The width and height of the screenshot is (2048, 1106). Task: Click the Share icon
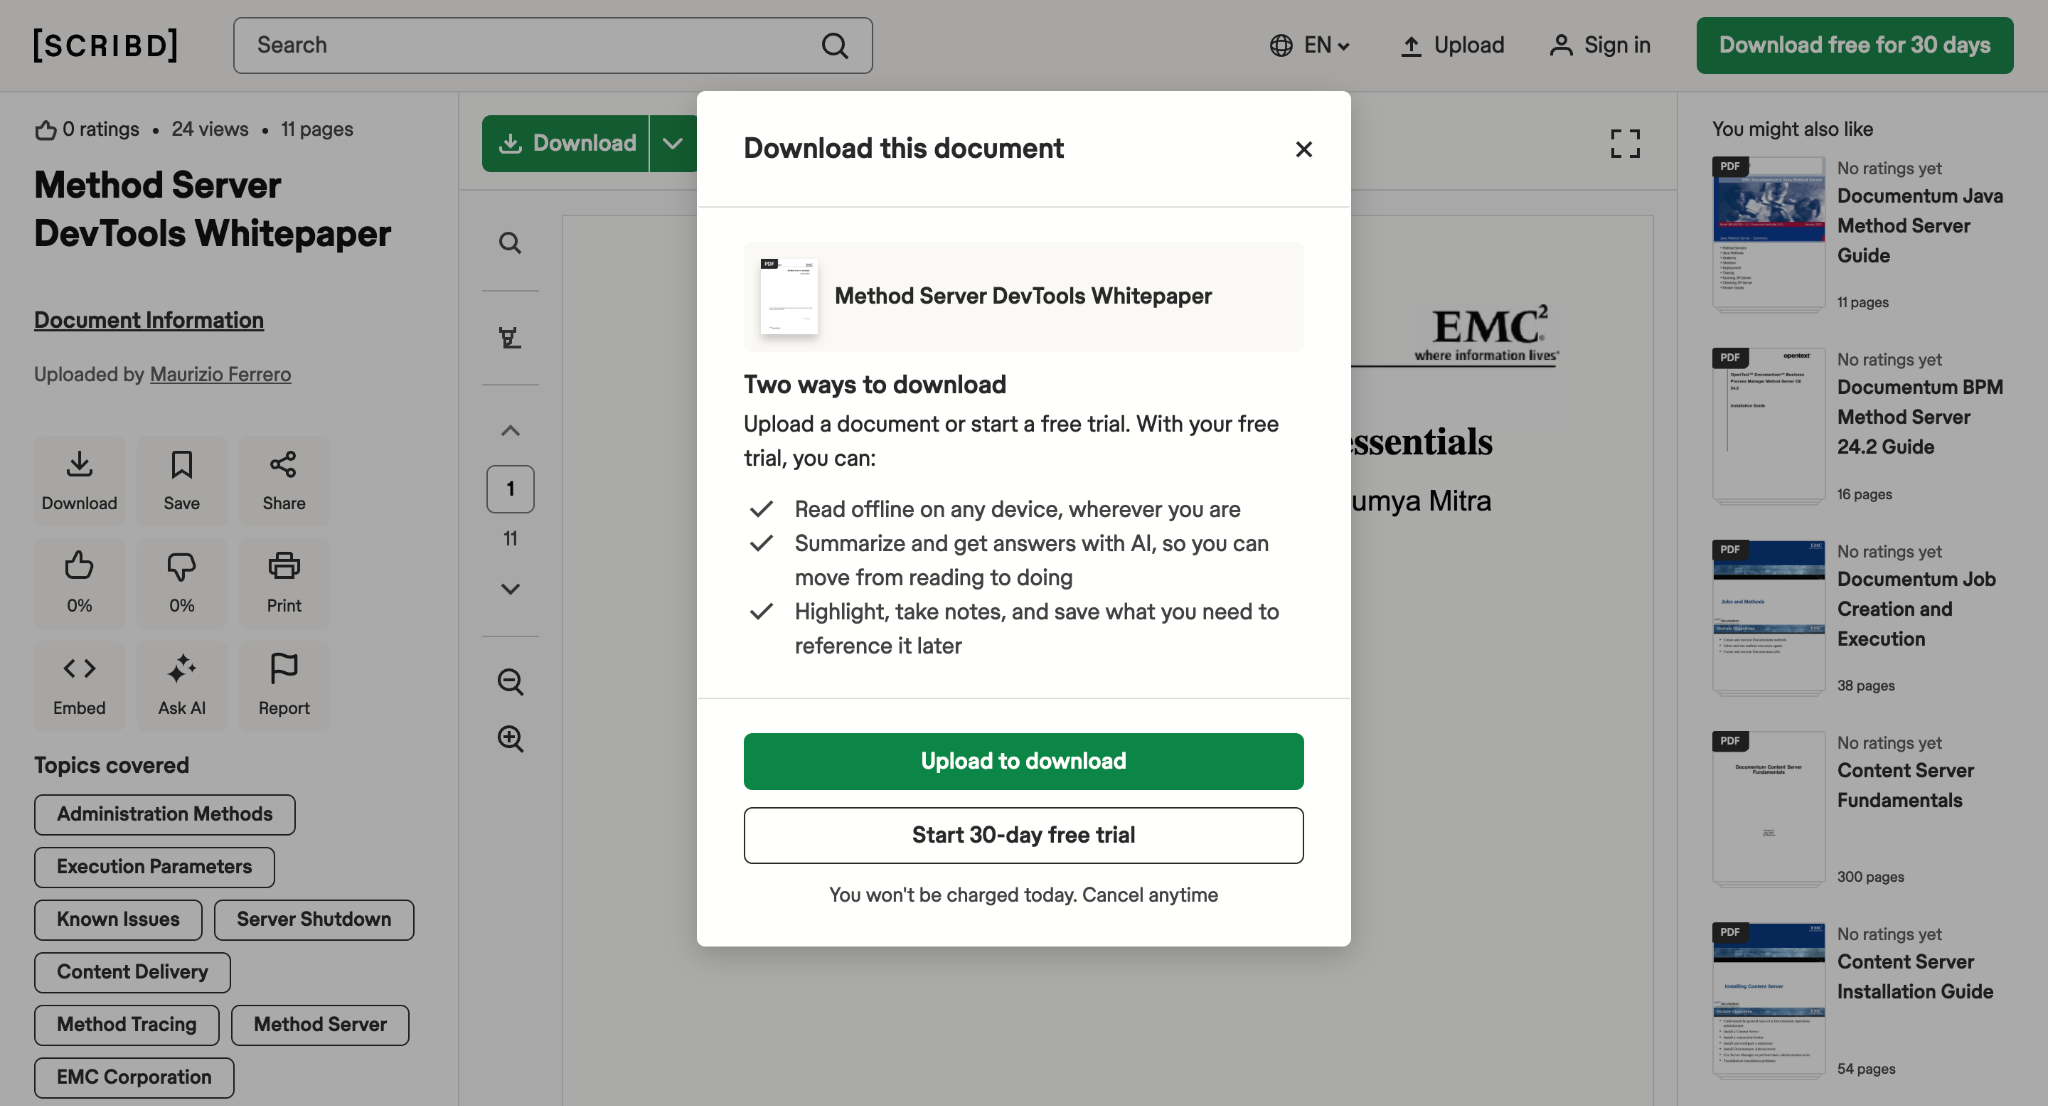click(284, 481)
